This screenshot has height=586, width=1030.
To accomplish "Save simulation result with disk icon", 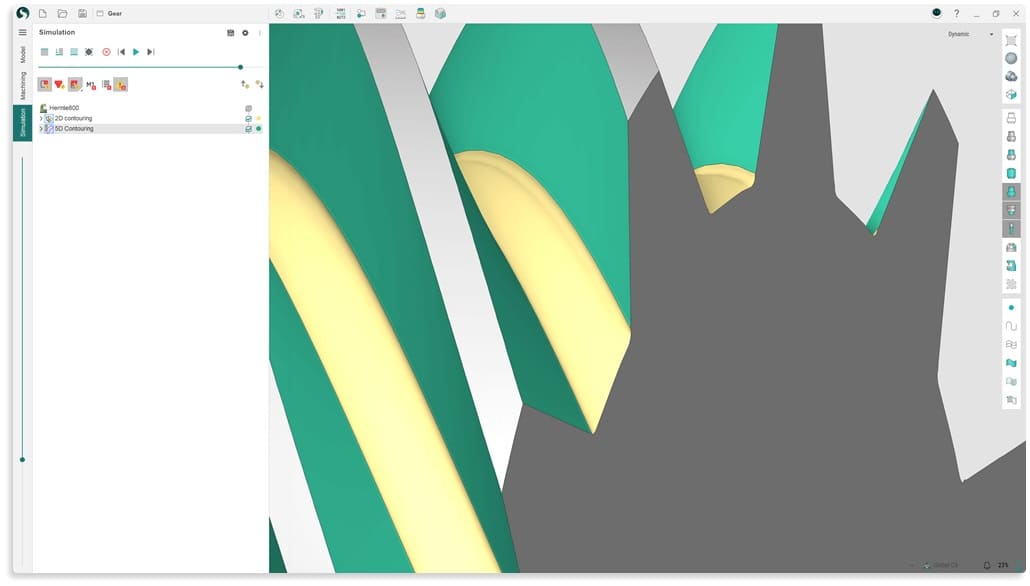I will click(x=231, y=33).
